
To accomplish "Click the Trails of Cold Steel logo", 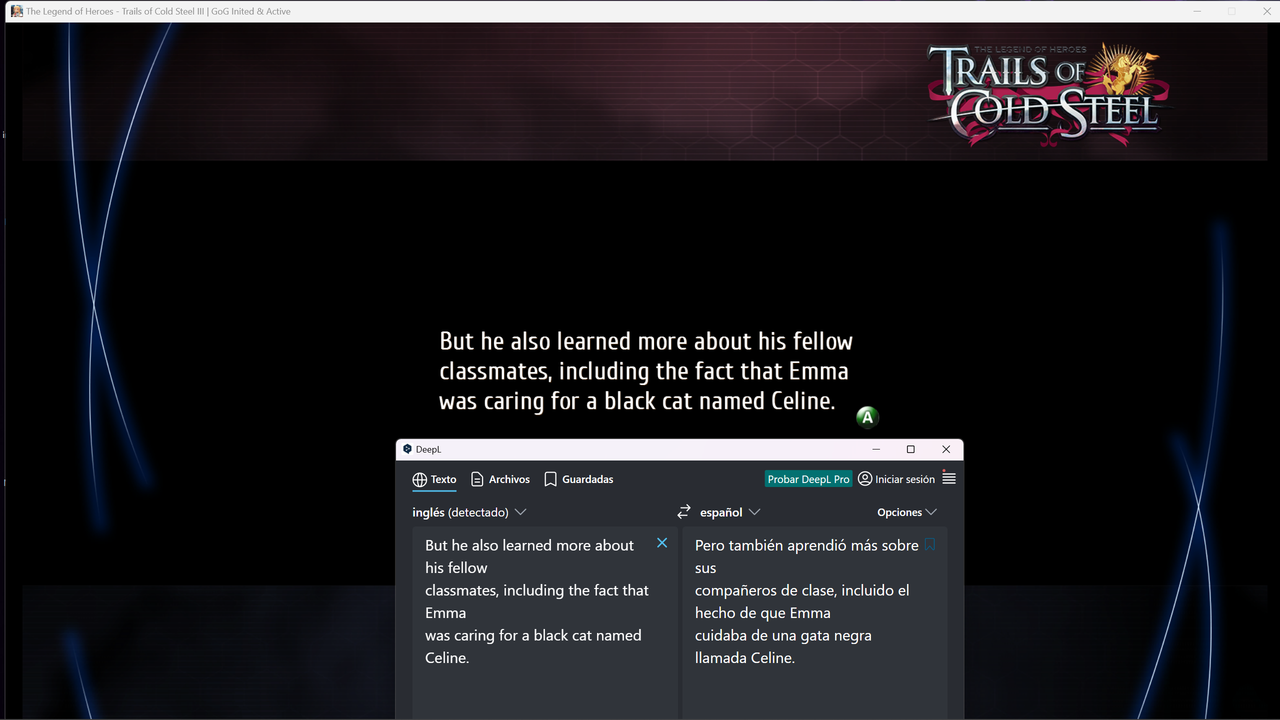I will [1047, 93].
